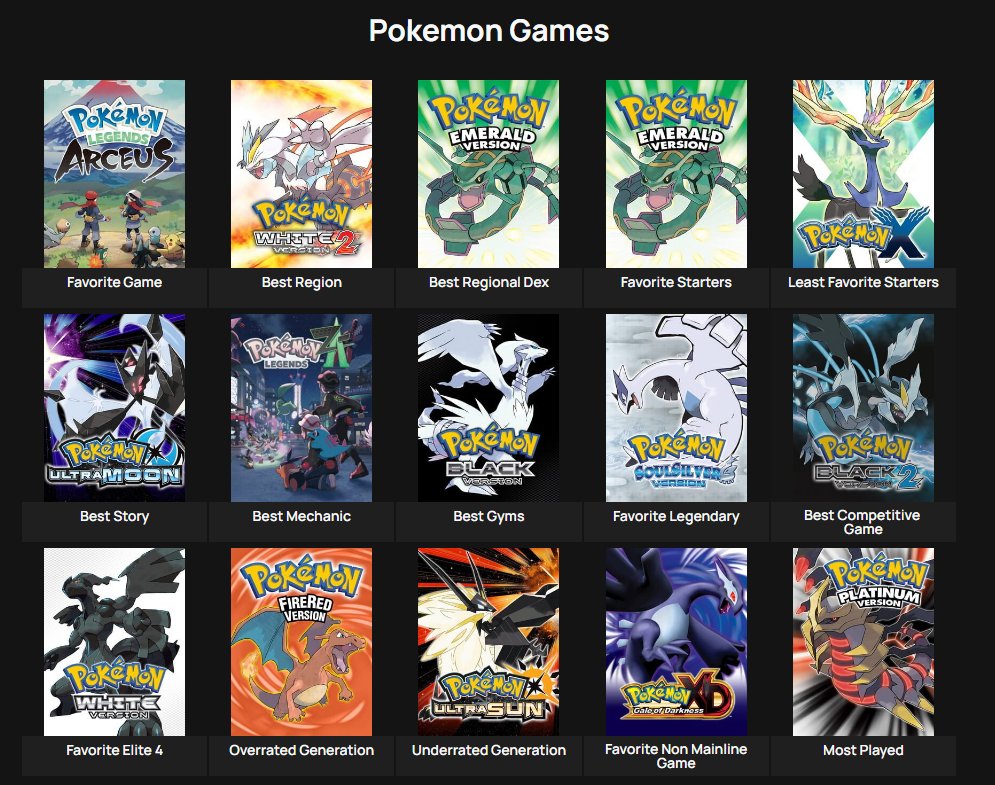The image size is (995, 785).
Task: Select the 'Least Favorite Starters' label
Action: click(864, 282)
